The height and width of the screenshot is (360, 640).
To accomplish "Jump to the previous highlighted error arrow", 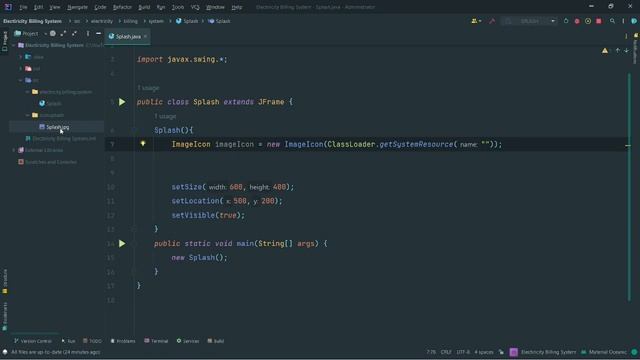I will coord(618,51).
